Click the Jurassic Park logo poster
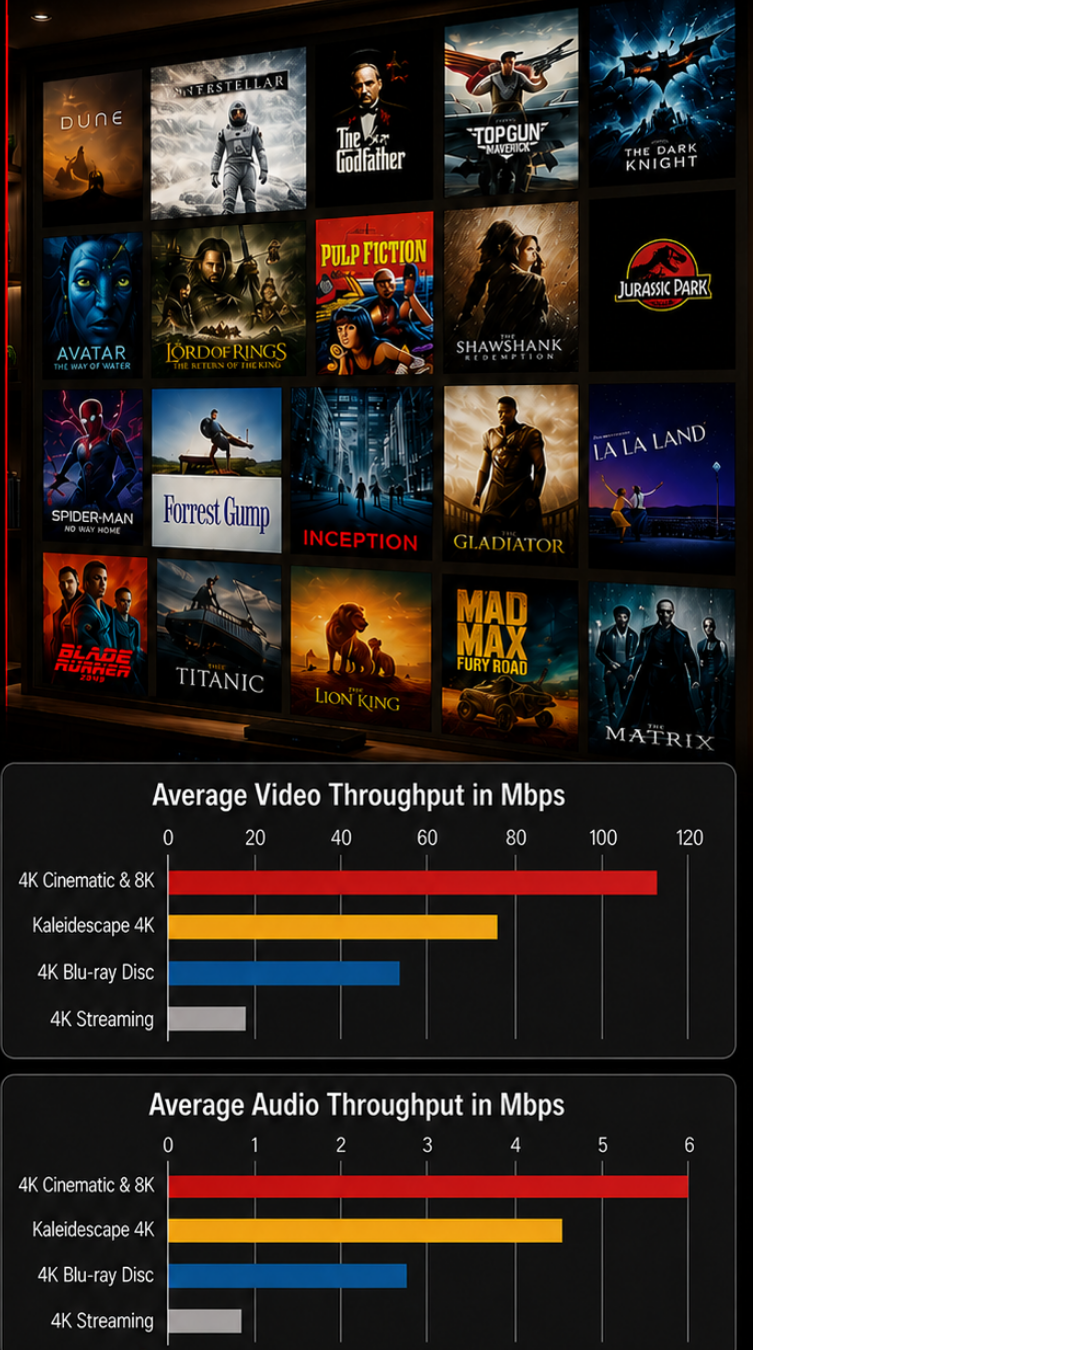1080x1350 pixels. point(662,282)
